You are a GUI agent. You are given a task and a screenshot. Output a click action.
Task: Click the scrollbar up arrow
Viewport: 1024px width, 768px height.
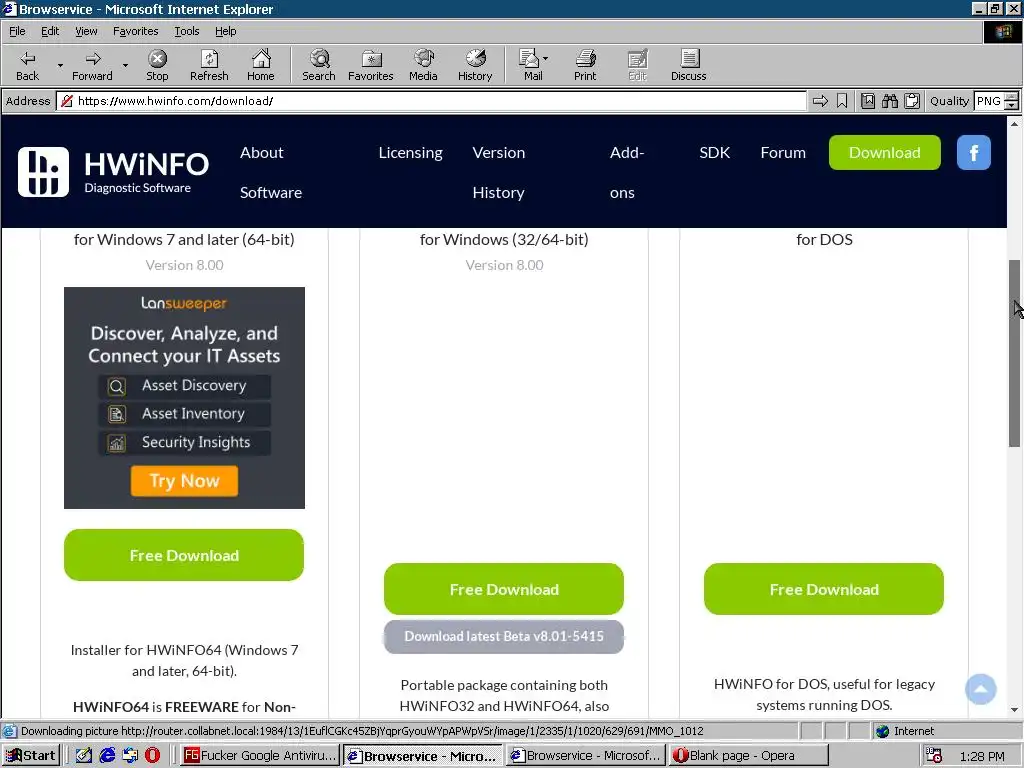click(x=1014, y=123)
